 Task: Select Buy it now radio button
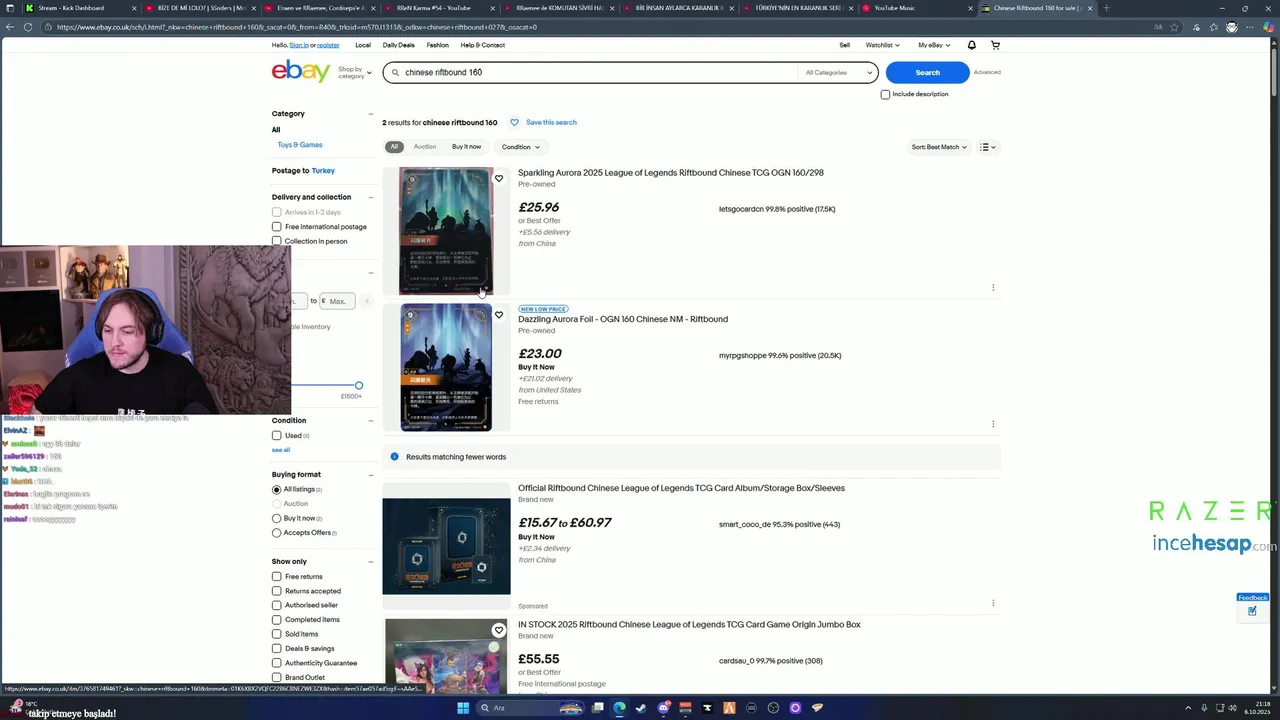(x=277, y=518)
